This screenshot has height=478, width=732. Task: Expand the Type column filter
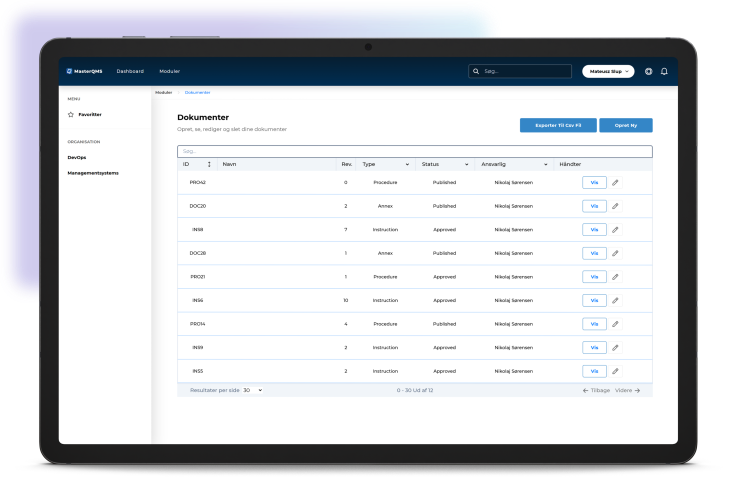tap(407, 164)
